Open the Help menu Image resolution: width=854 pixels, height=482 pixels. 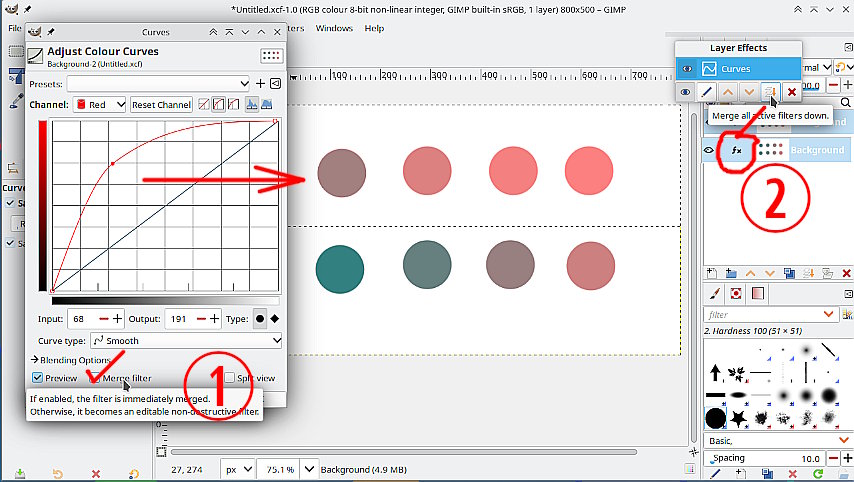tap(374, 28)
